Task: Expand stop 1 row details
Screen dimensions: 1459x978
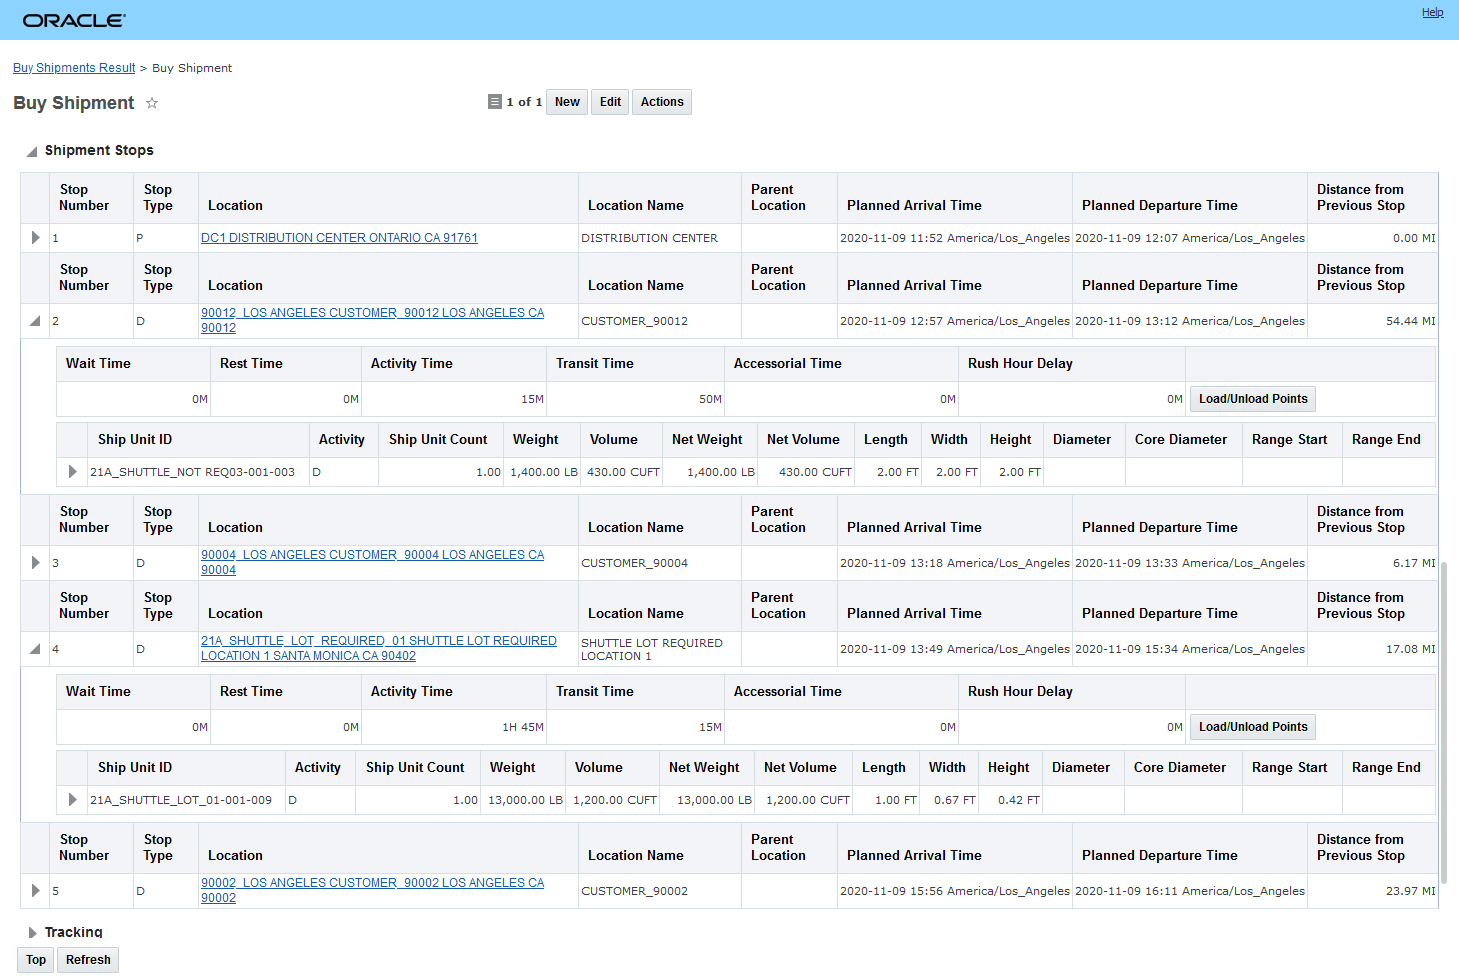Action: pyautogui.click(x=35, y=238)
